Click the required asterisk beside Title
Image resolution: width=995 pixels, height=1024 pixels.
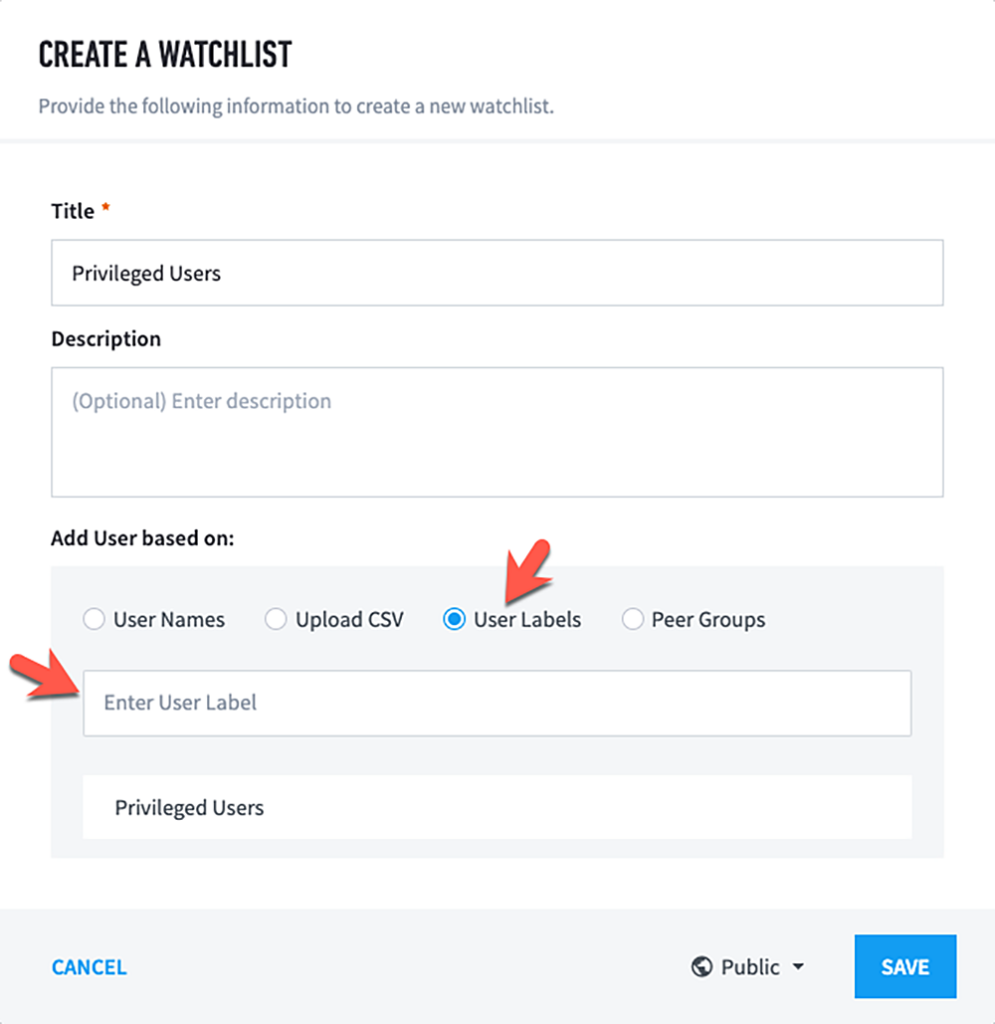tap(106, 206)
